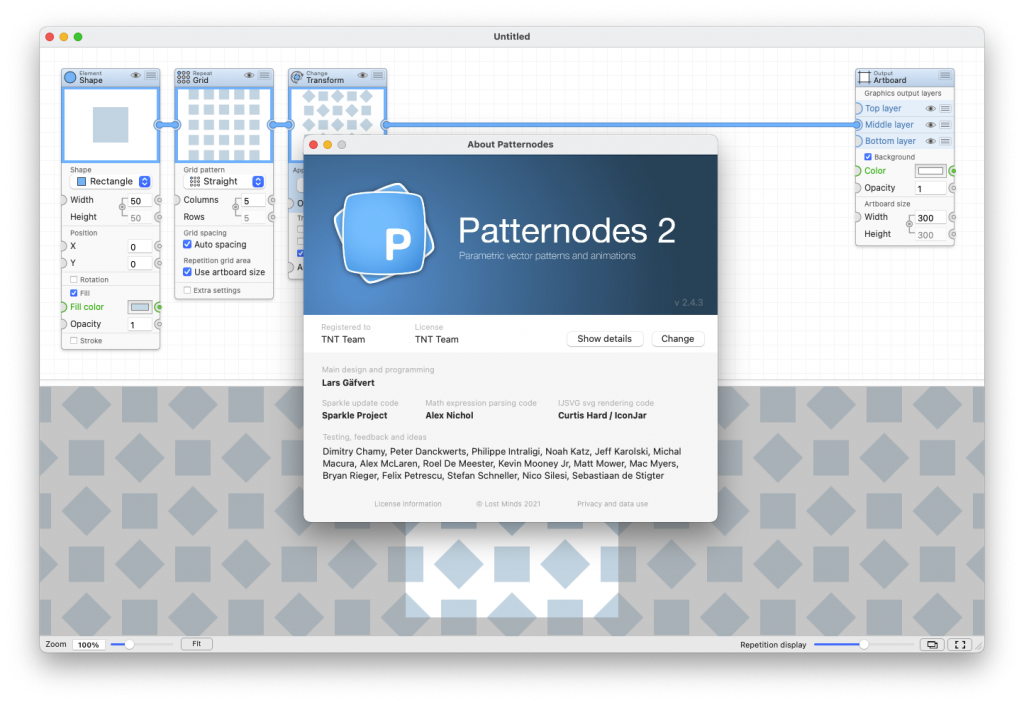Enable the Stroke checkbox
This screenshot has width=1024, height=705.
(74, 341)
